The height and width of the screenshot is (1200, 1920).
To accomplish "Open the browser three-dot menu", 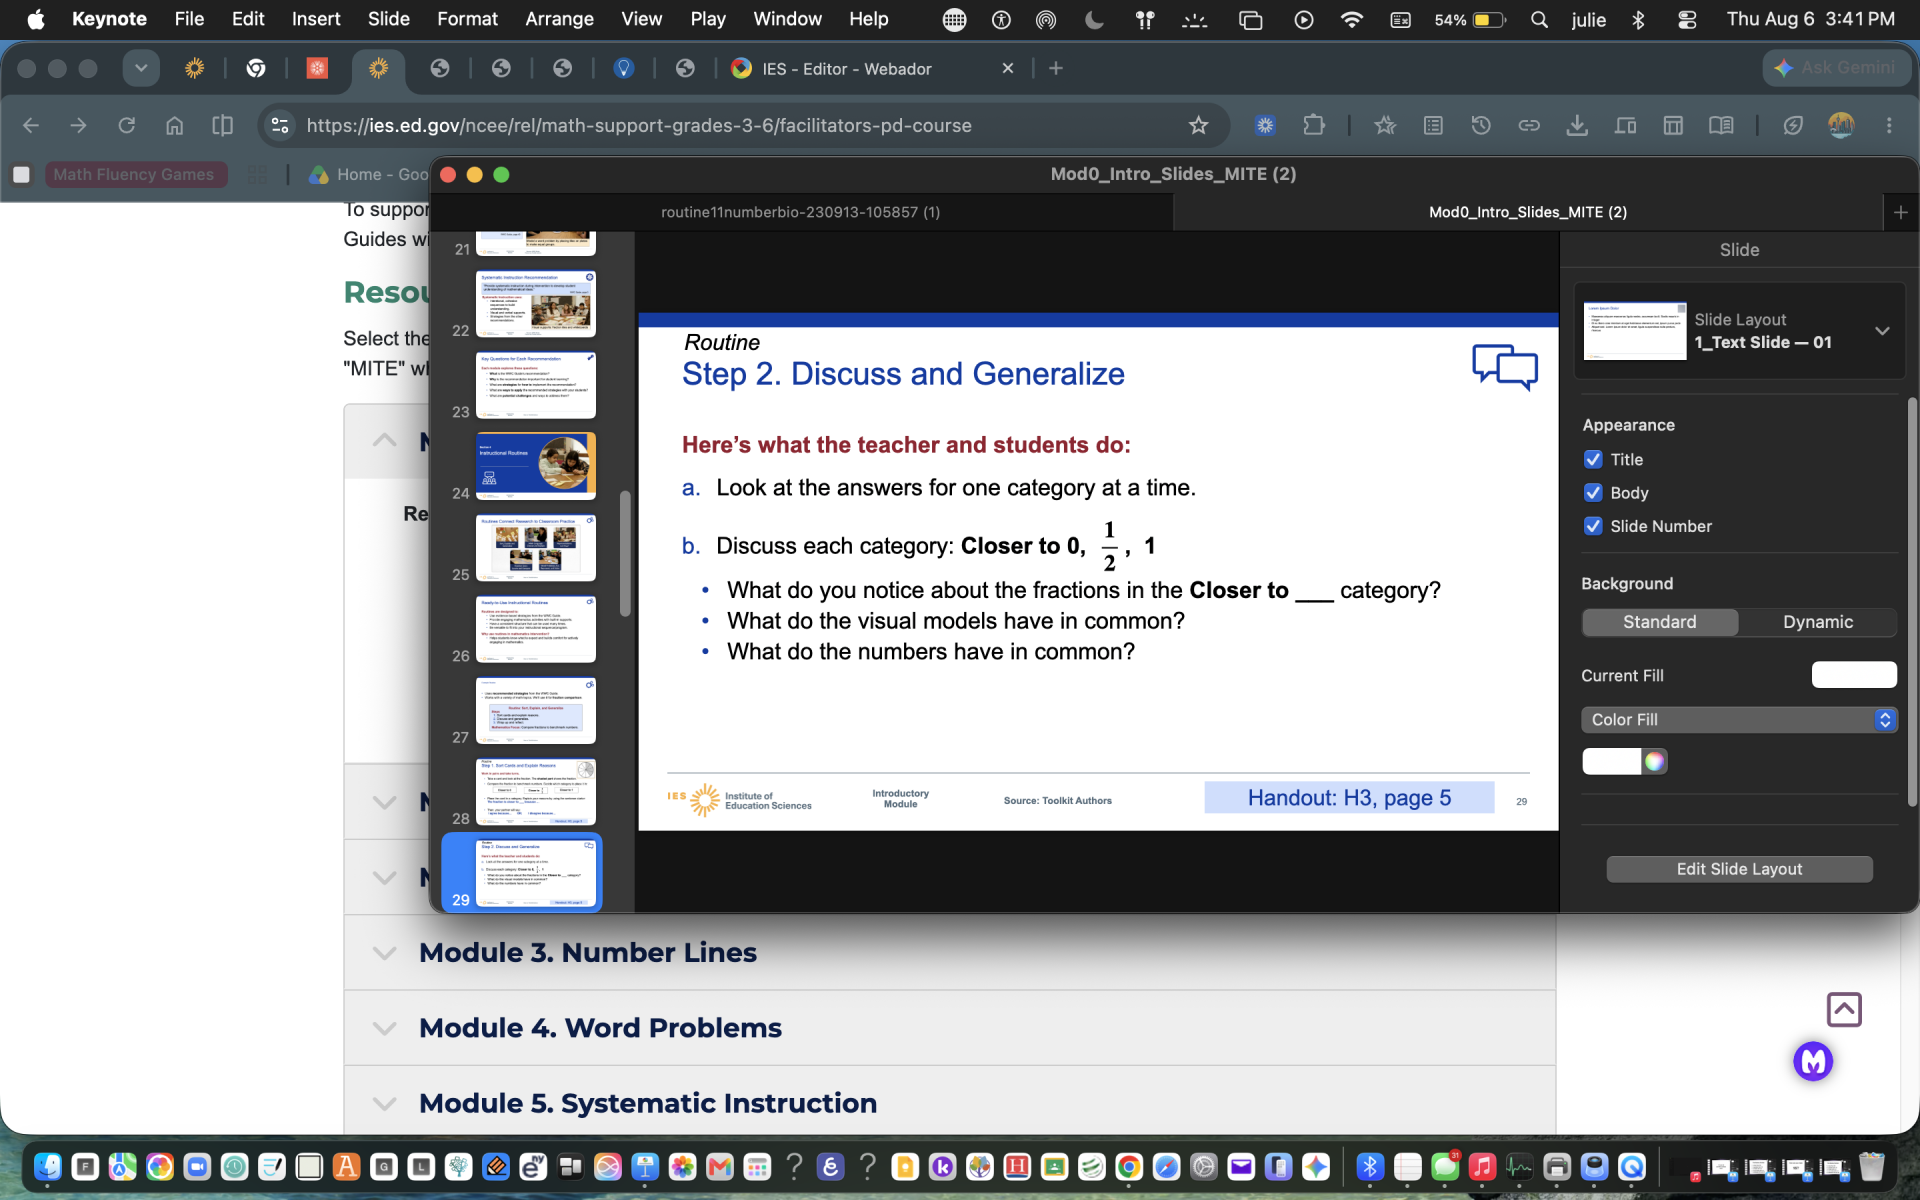I will click(x=1889, y=125).
